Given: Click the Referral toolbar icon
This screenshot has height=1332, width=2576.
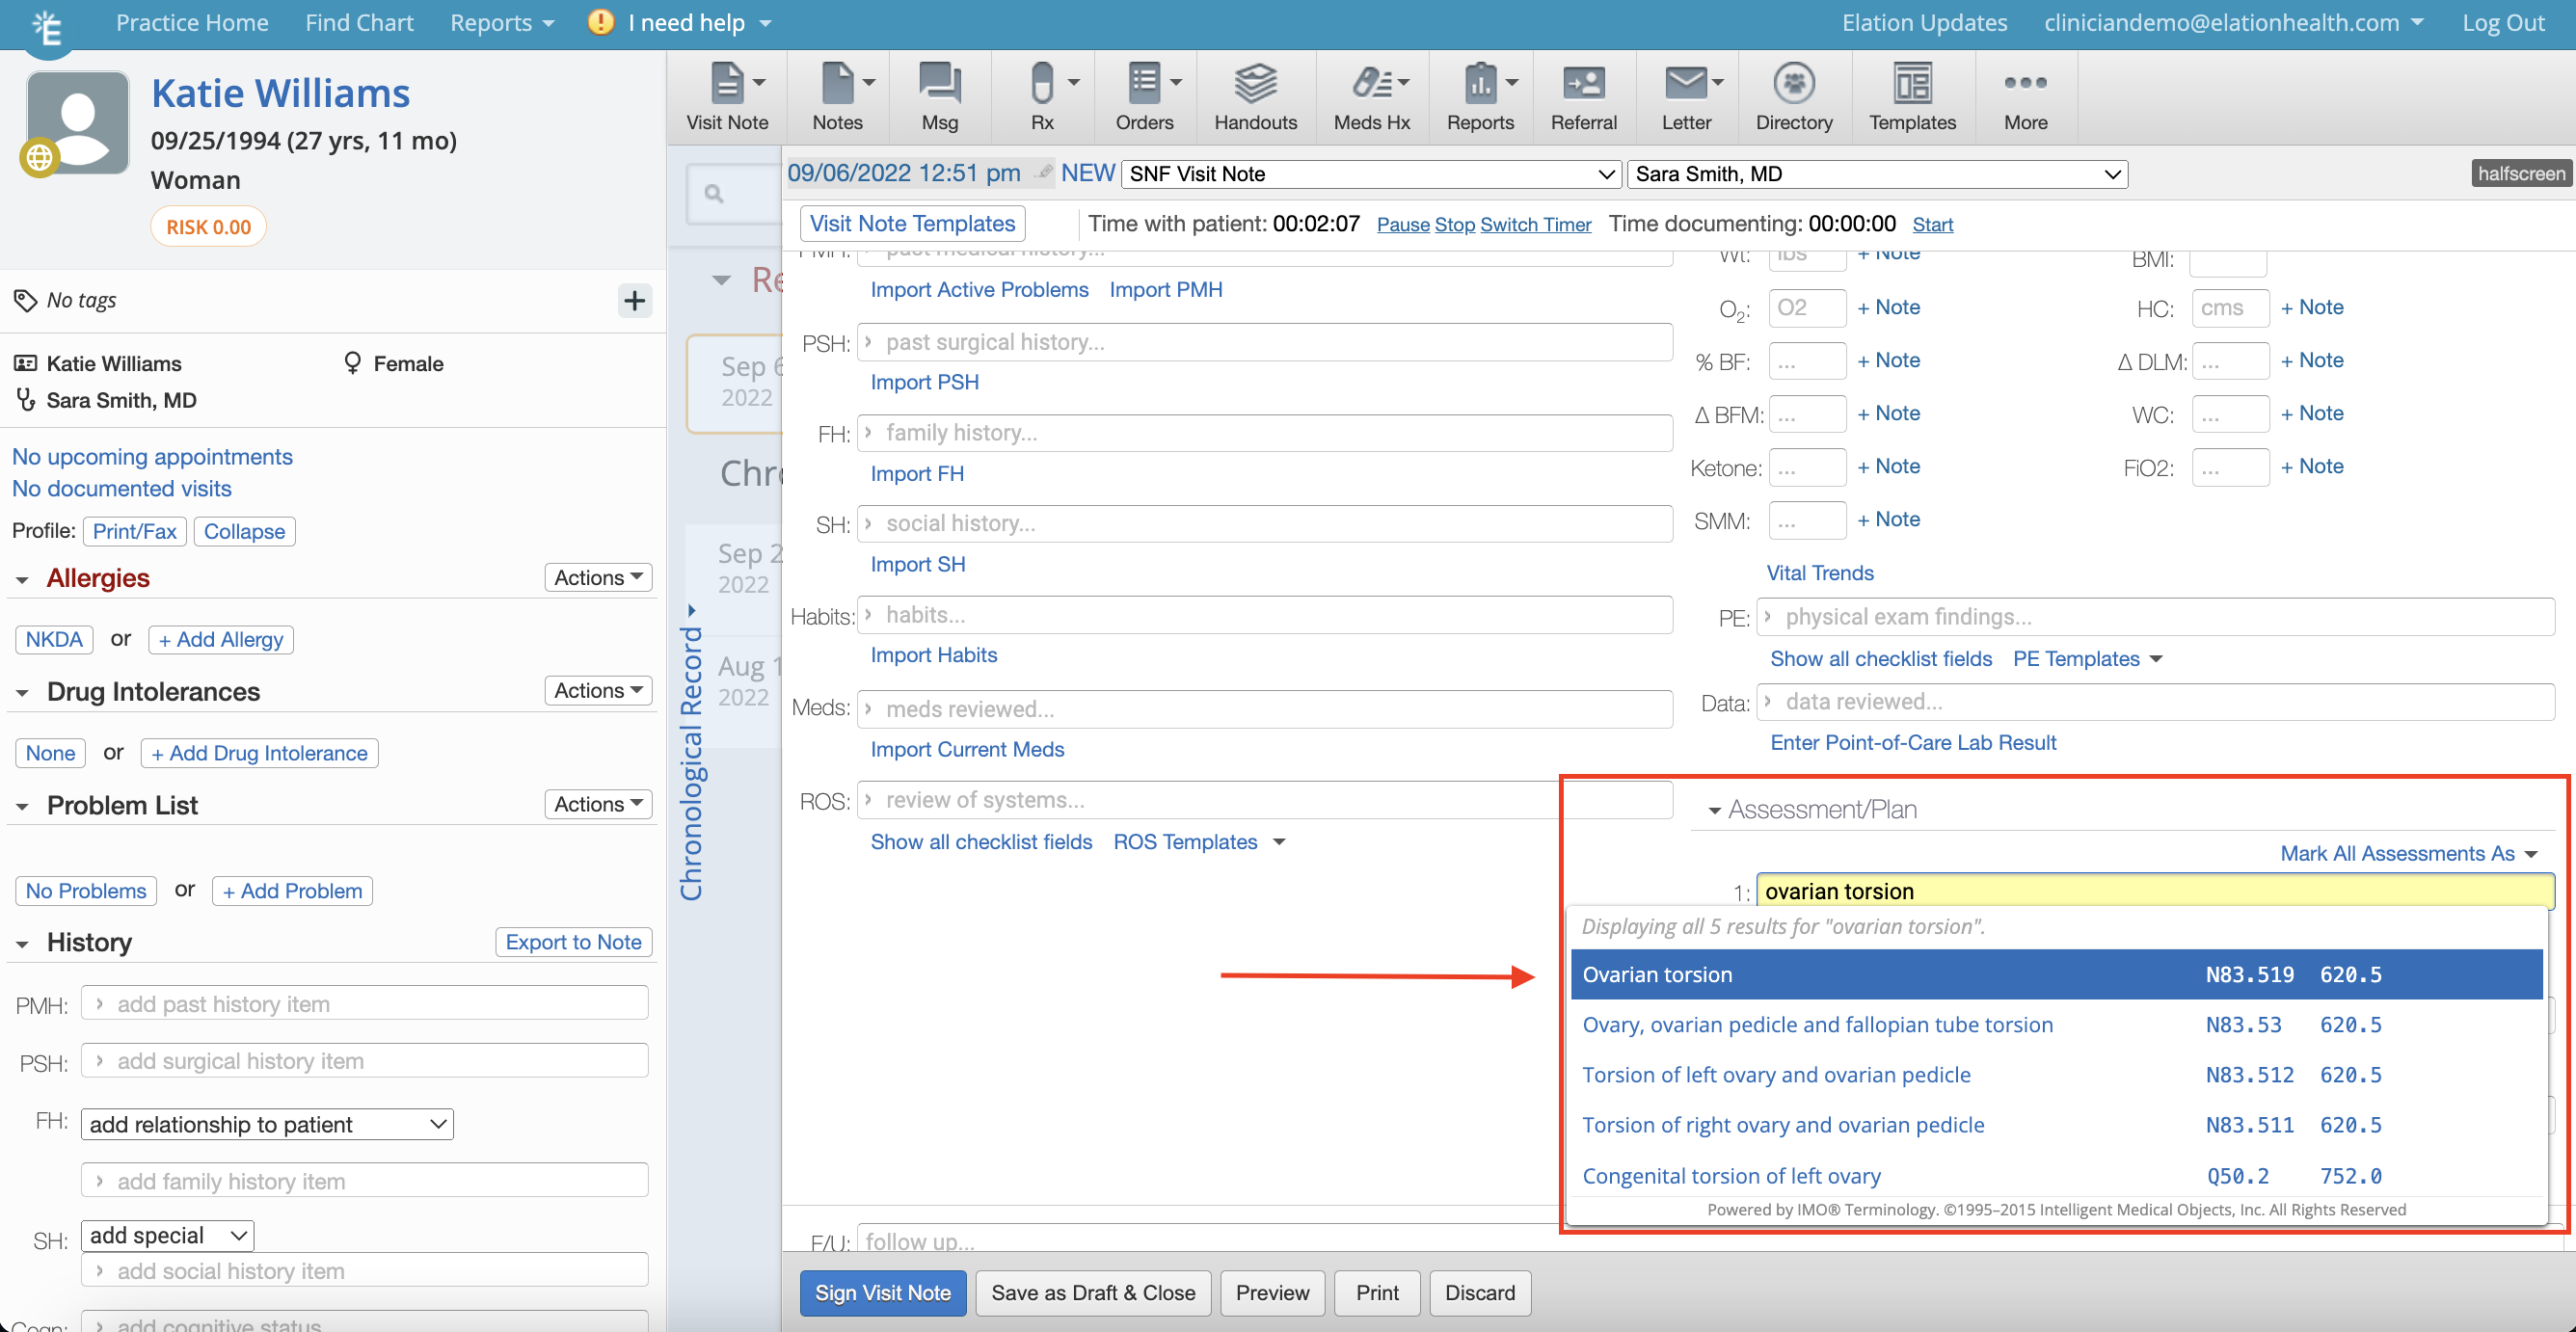Looking at the screenshot, I should pyautogui.click(x=1583, y=84).
